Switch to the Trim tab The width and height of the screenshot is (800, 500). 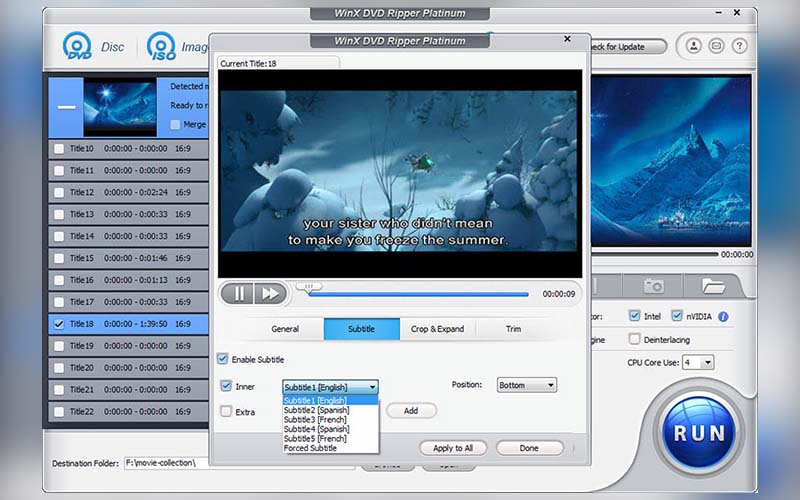(514, 329)
